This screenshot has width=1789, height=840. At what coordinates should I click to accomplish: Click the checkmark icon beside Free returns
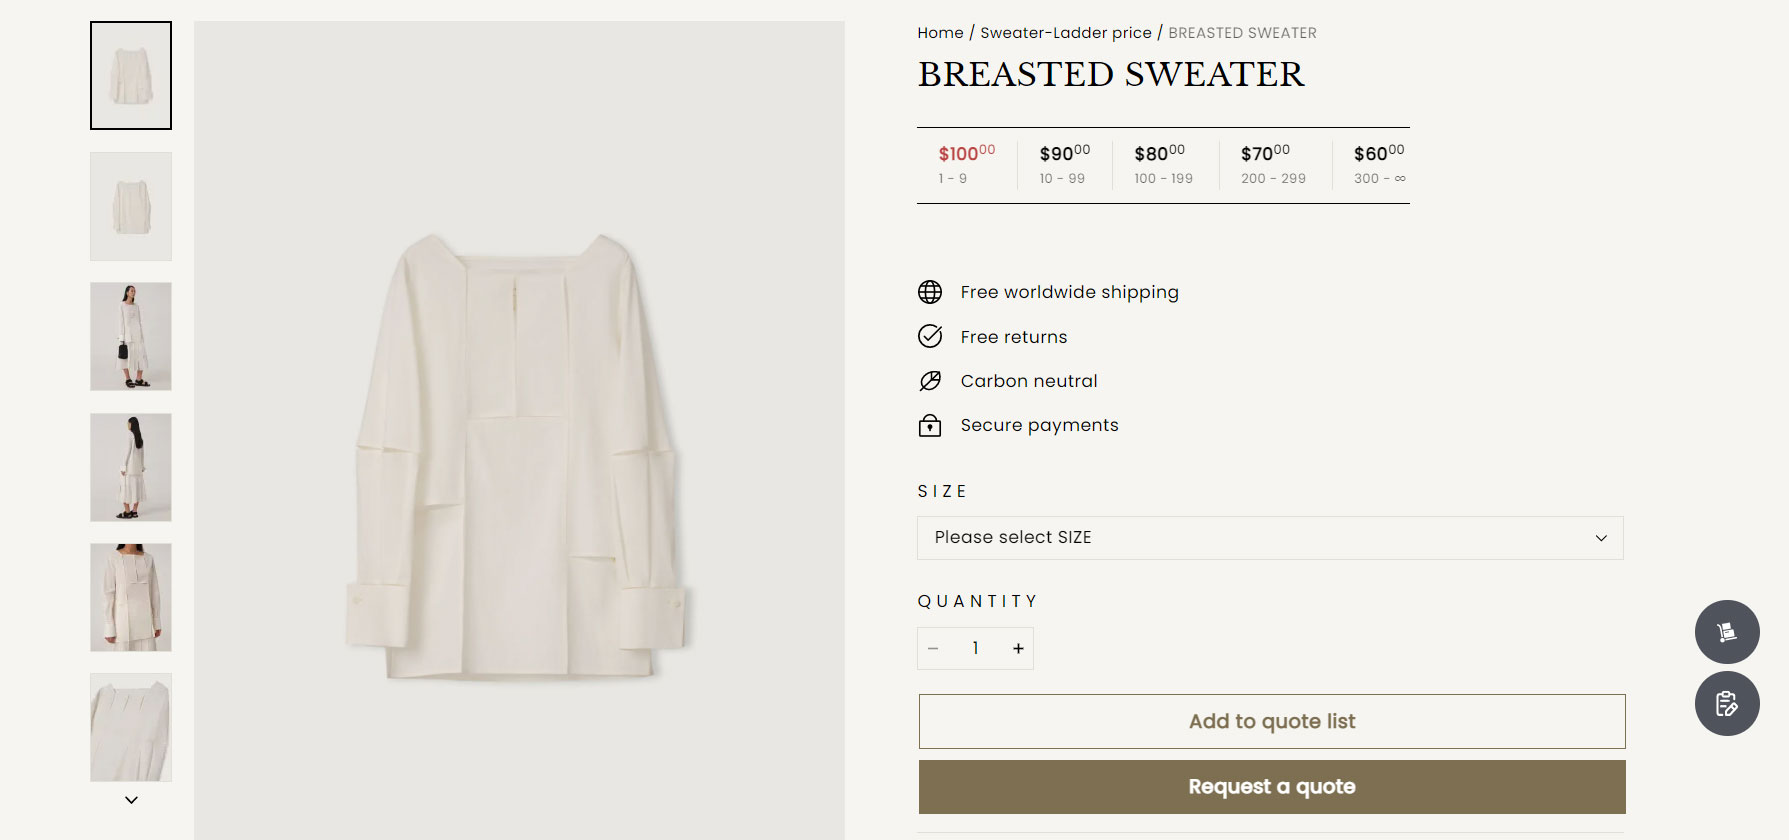930,336
